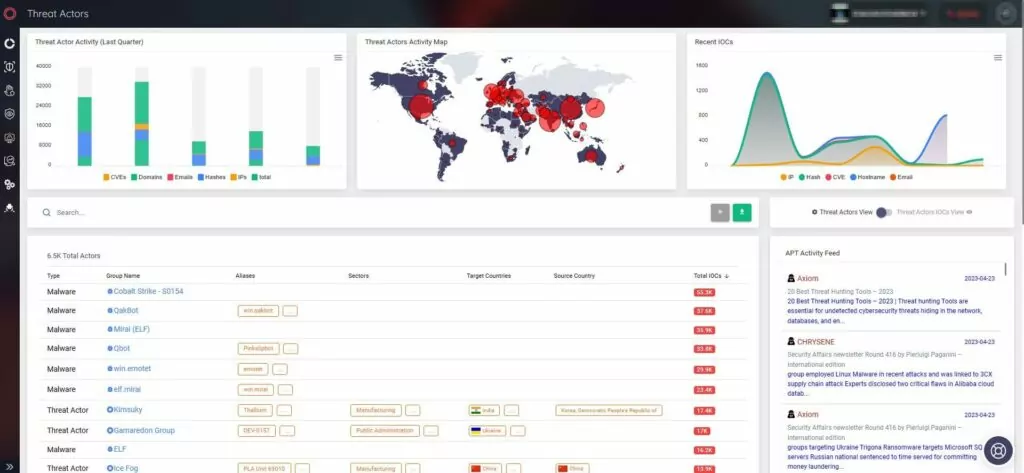Toggle IPs legend in activity chart

(x=239, y=177)
